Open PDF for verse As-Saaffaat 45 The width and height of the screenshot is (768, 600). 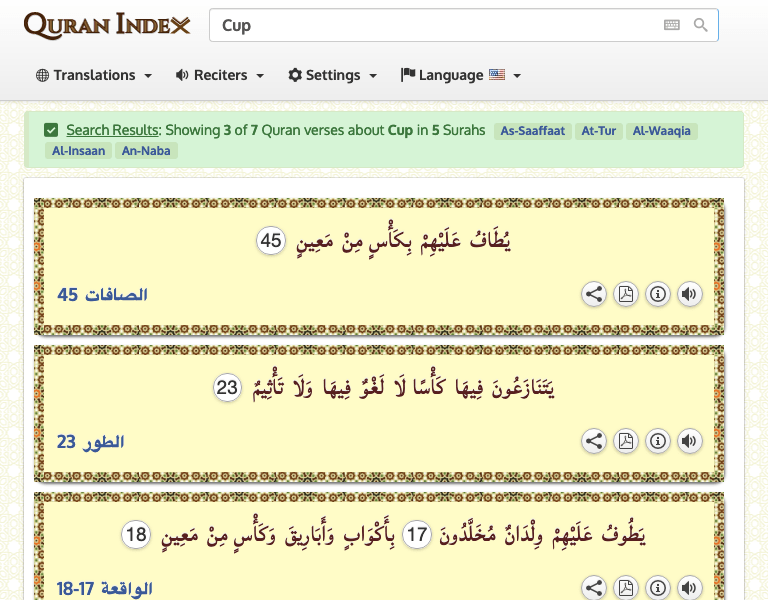[626, 294]
